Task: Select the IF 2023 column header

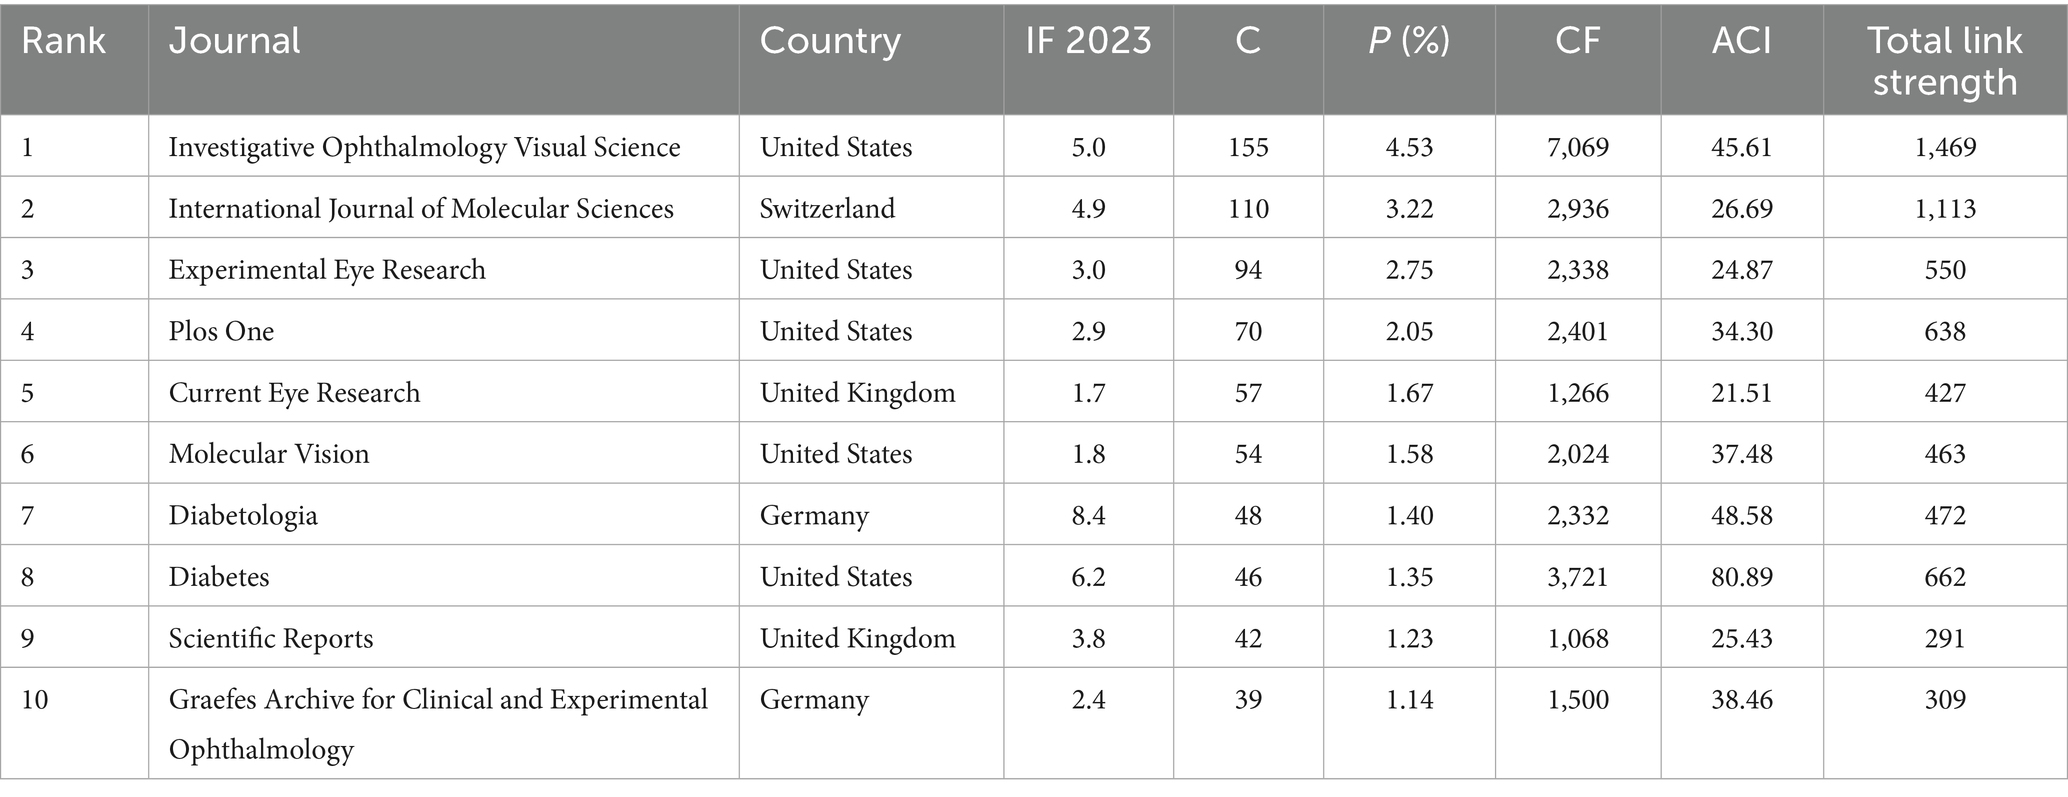Action: pos(1088,41)
